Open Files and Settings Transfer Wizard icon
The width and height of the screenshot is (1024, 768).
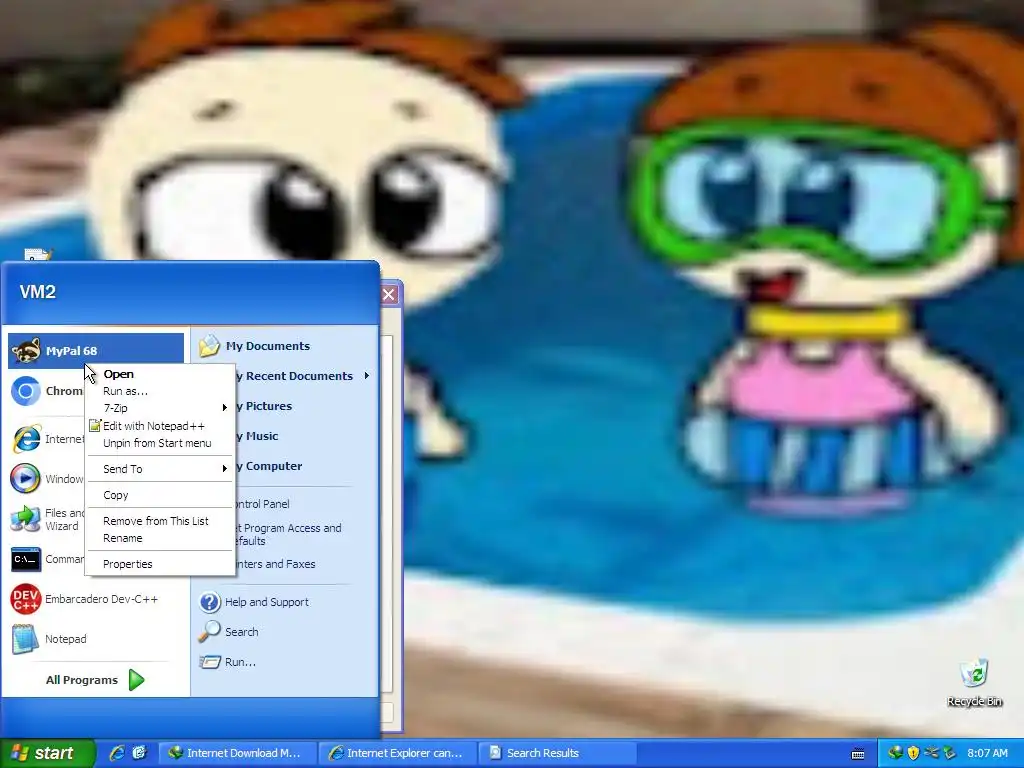tap(26, 519)
